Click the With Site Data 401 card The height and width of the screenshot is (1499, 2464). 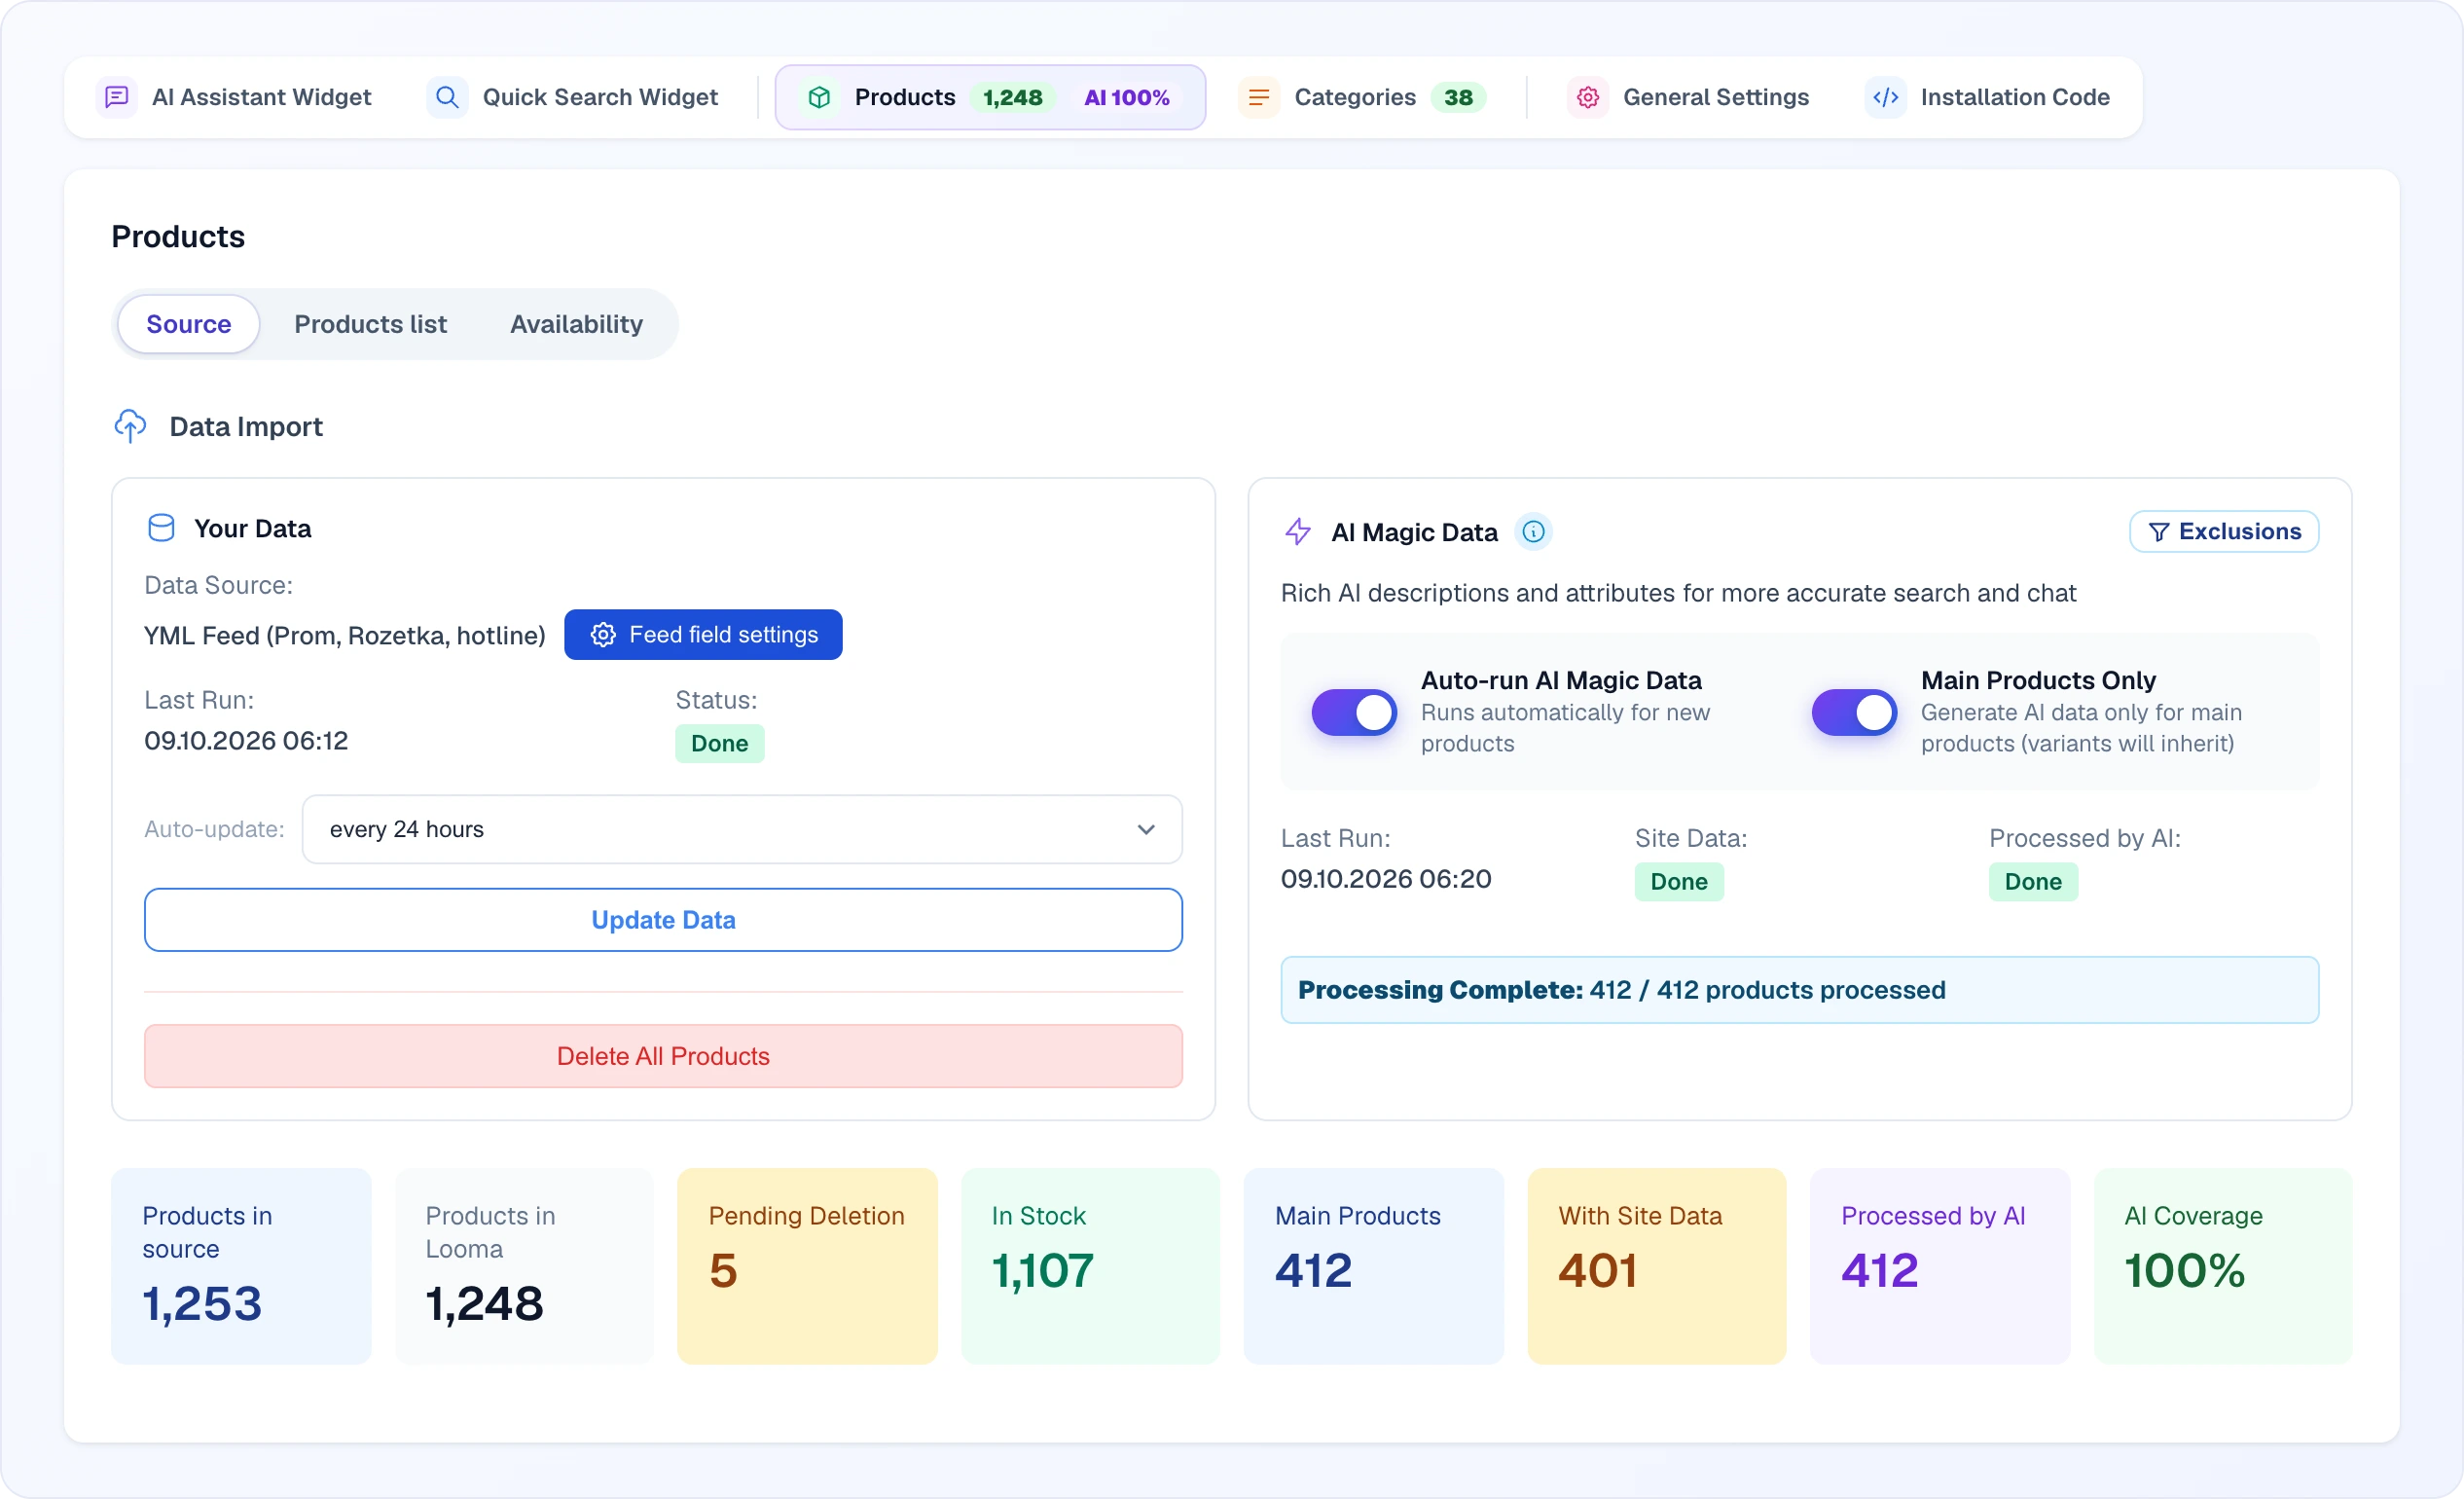[1657, 1266]
